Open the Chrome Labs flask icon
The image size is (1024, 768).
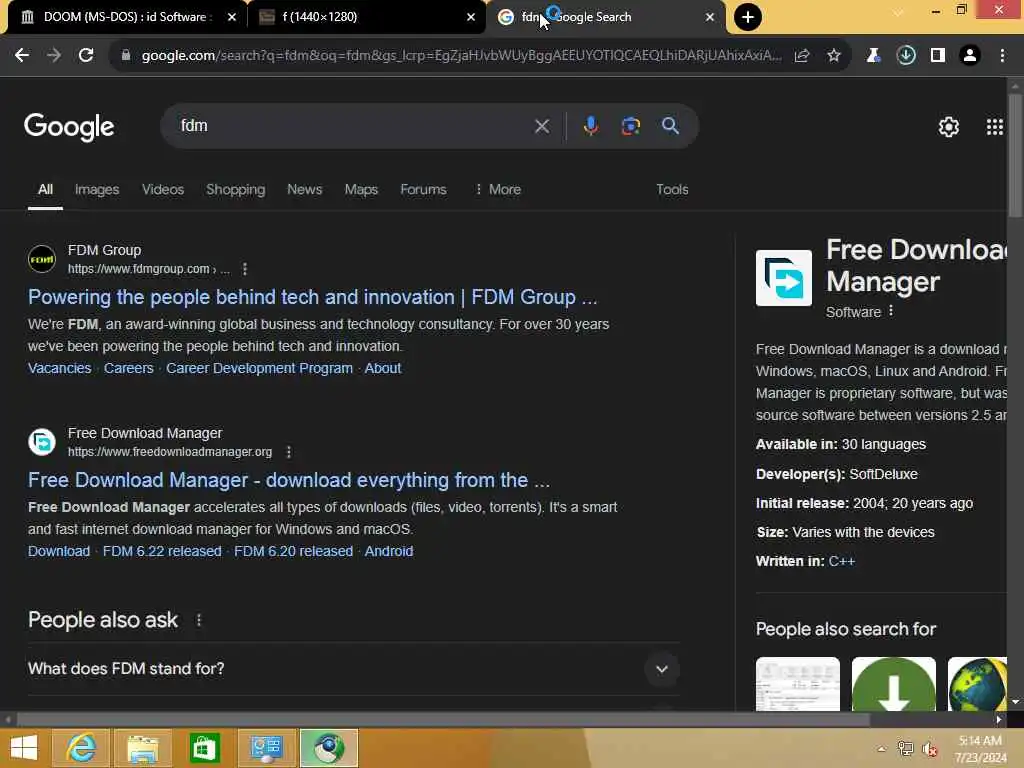point(873,56)
